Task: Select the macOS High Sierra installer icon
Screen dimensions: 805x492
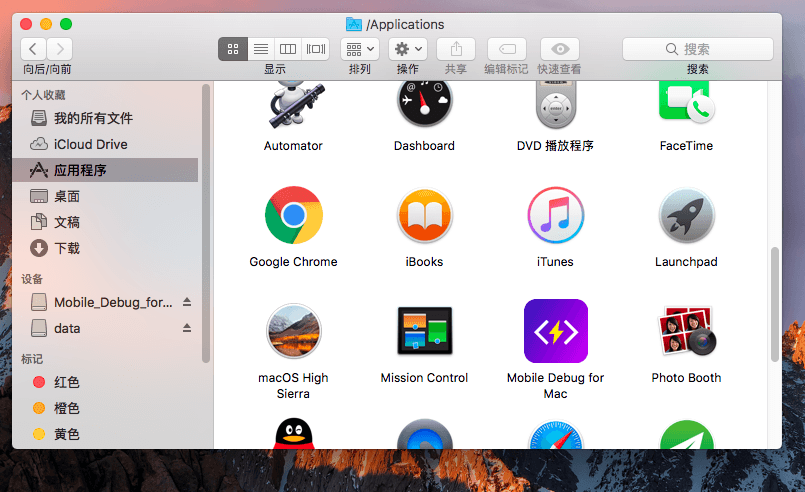Action: click(294, 331)
